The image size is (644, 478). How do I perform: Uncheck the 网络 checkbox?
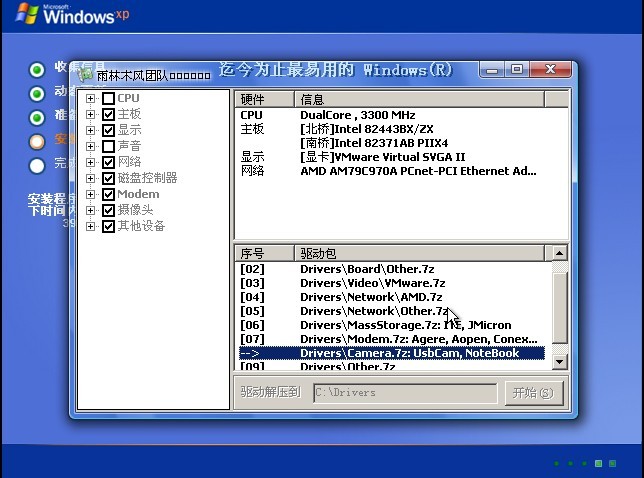[x=108, y=162]
